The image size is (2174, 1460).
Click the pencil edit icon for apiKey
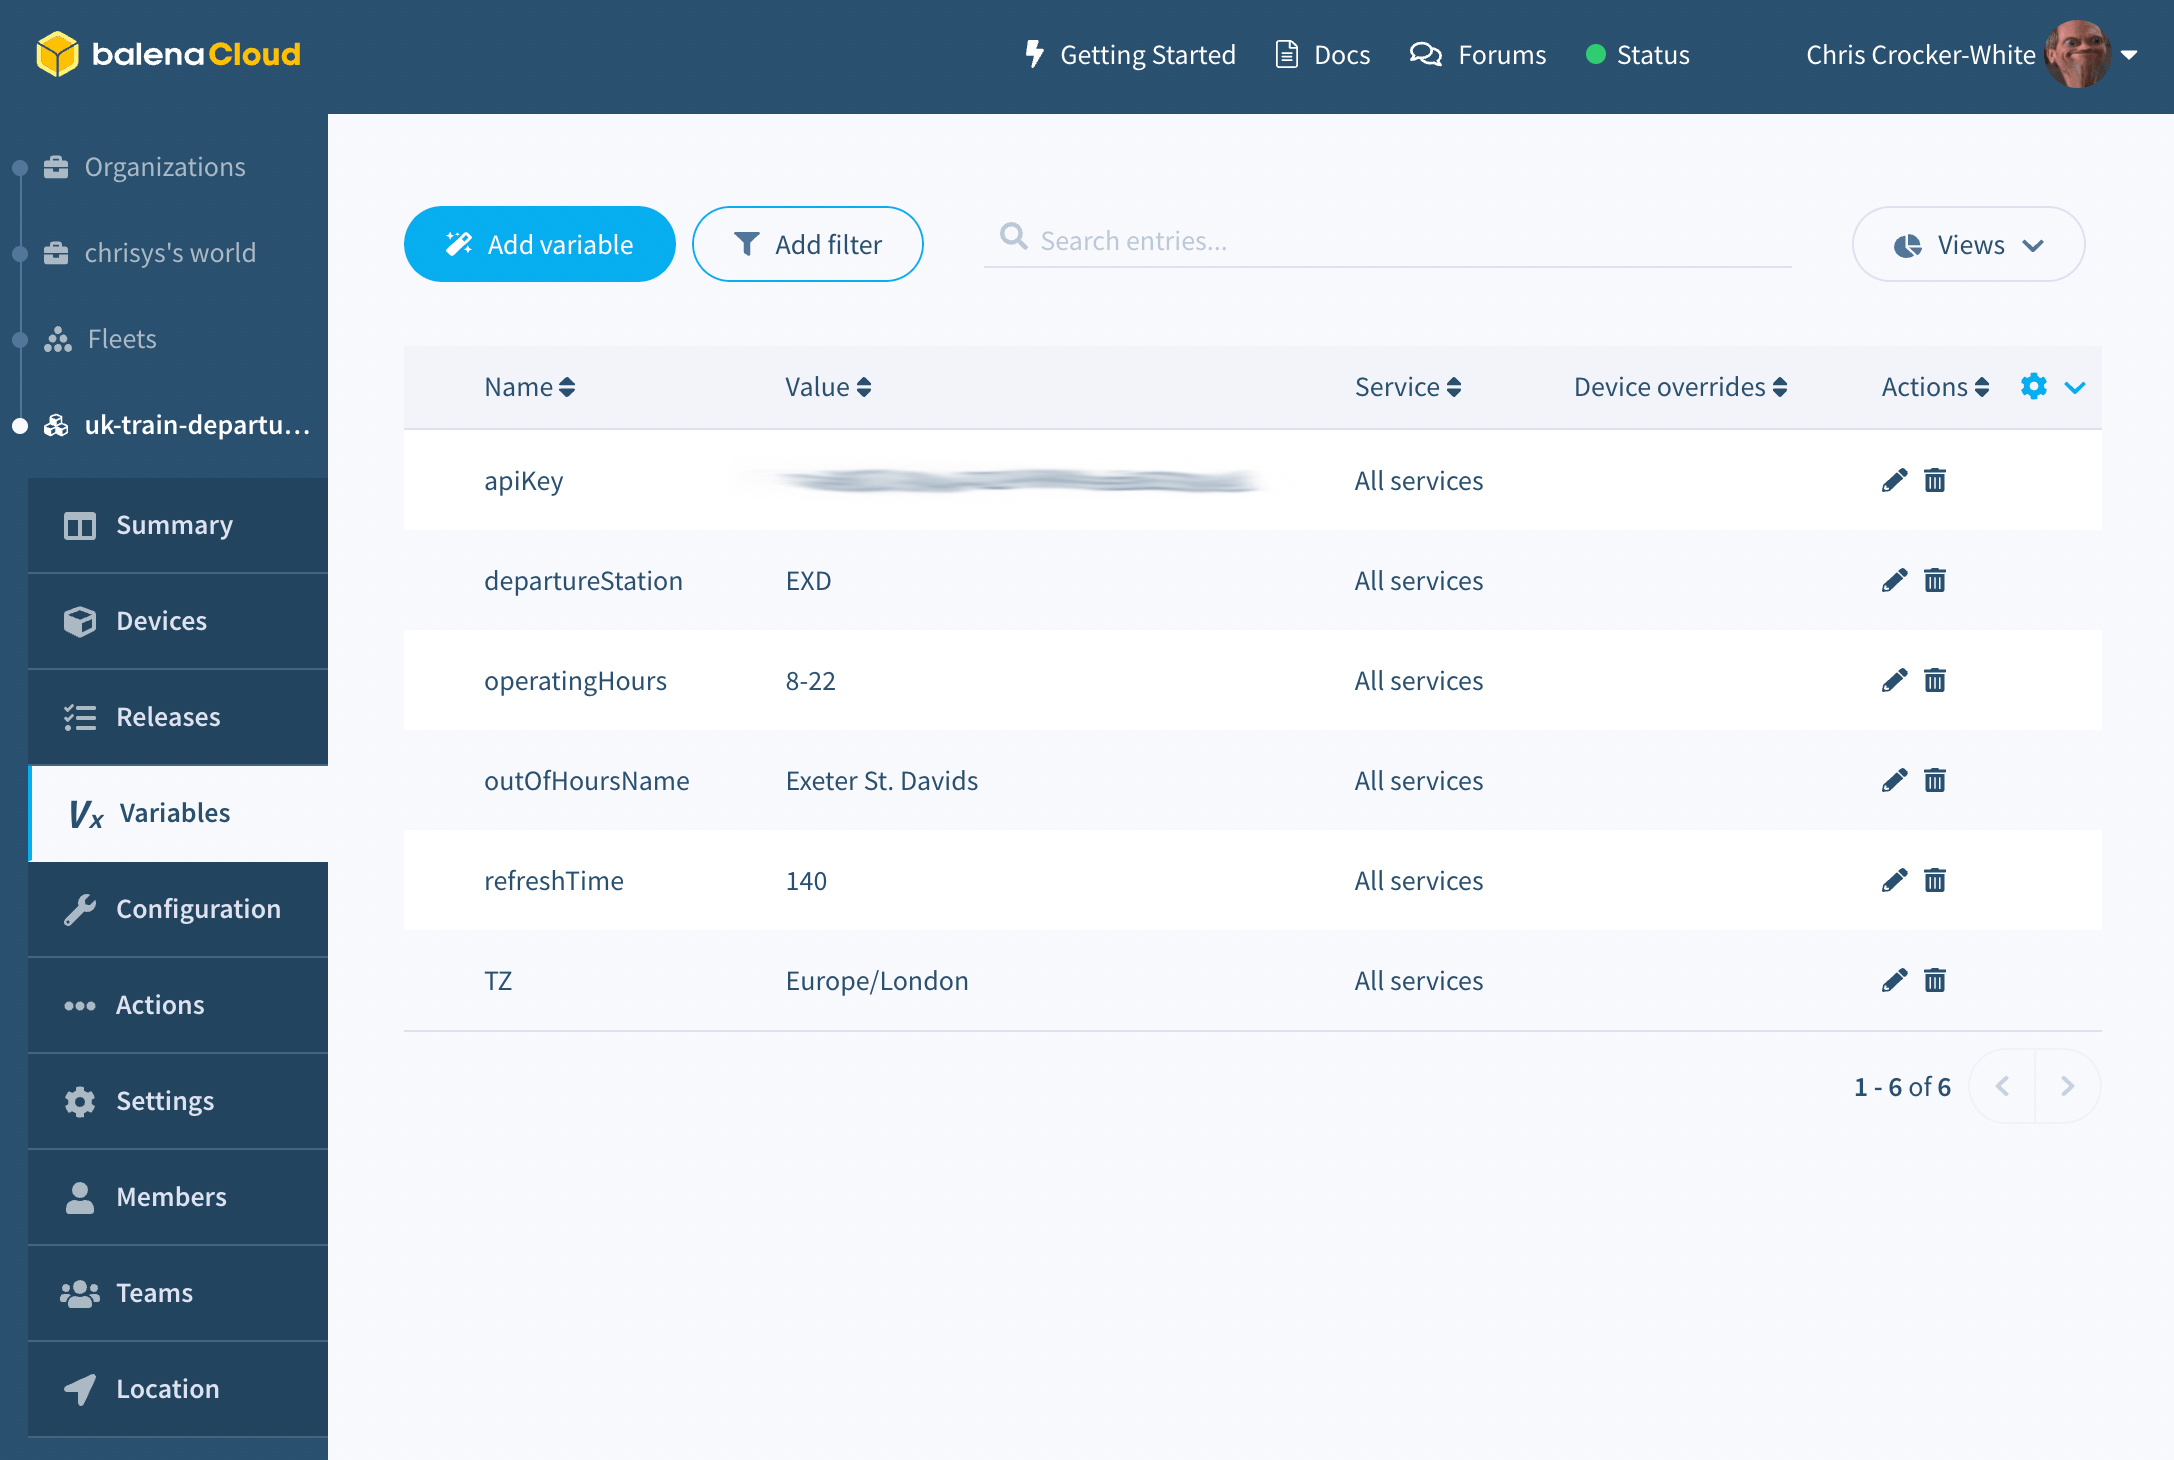coord(1893,481)
